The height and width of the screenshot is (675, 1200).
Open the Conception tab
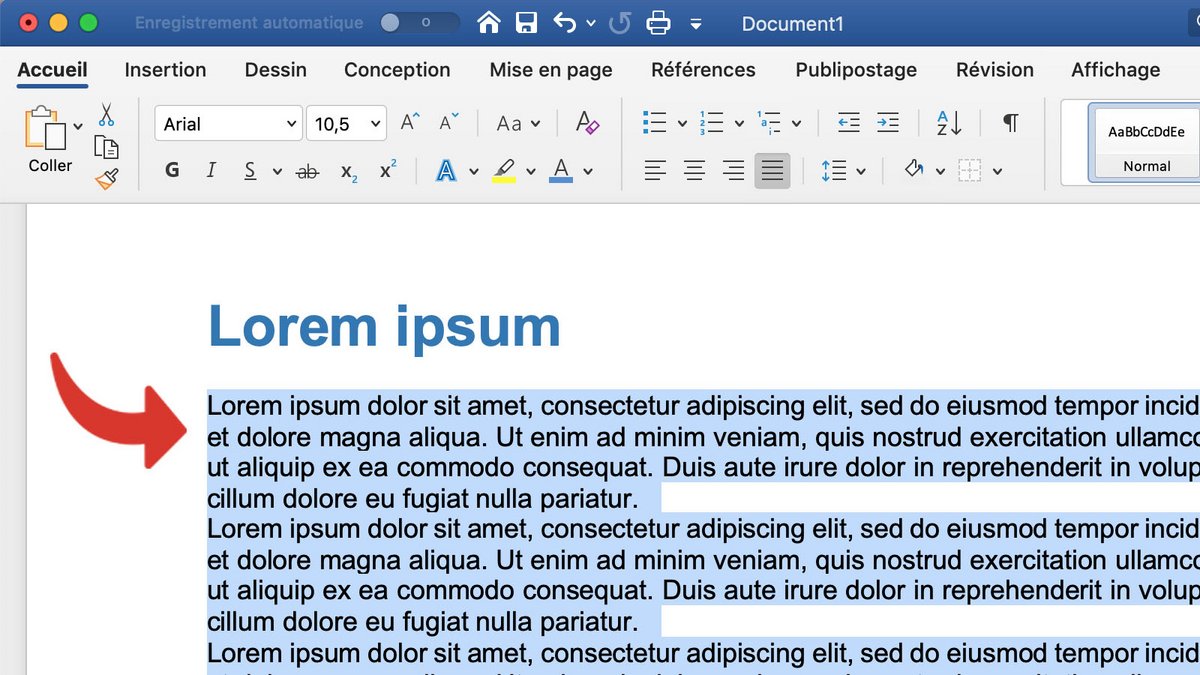397,70
